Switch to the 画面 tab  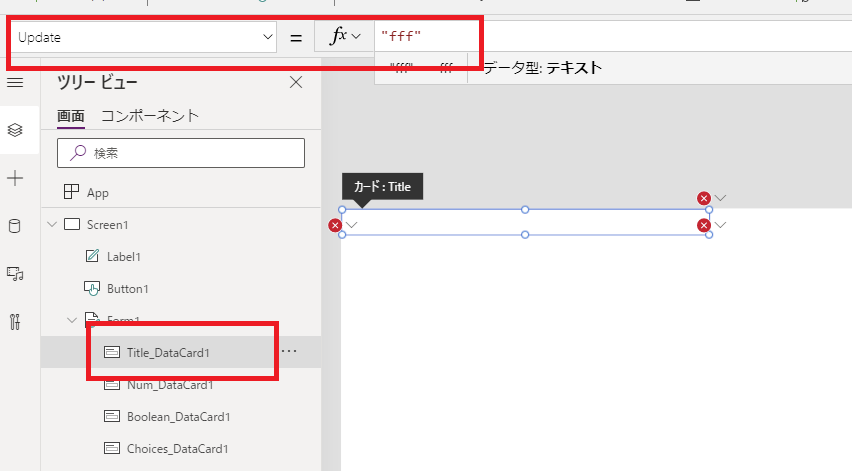point(71,116)
